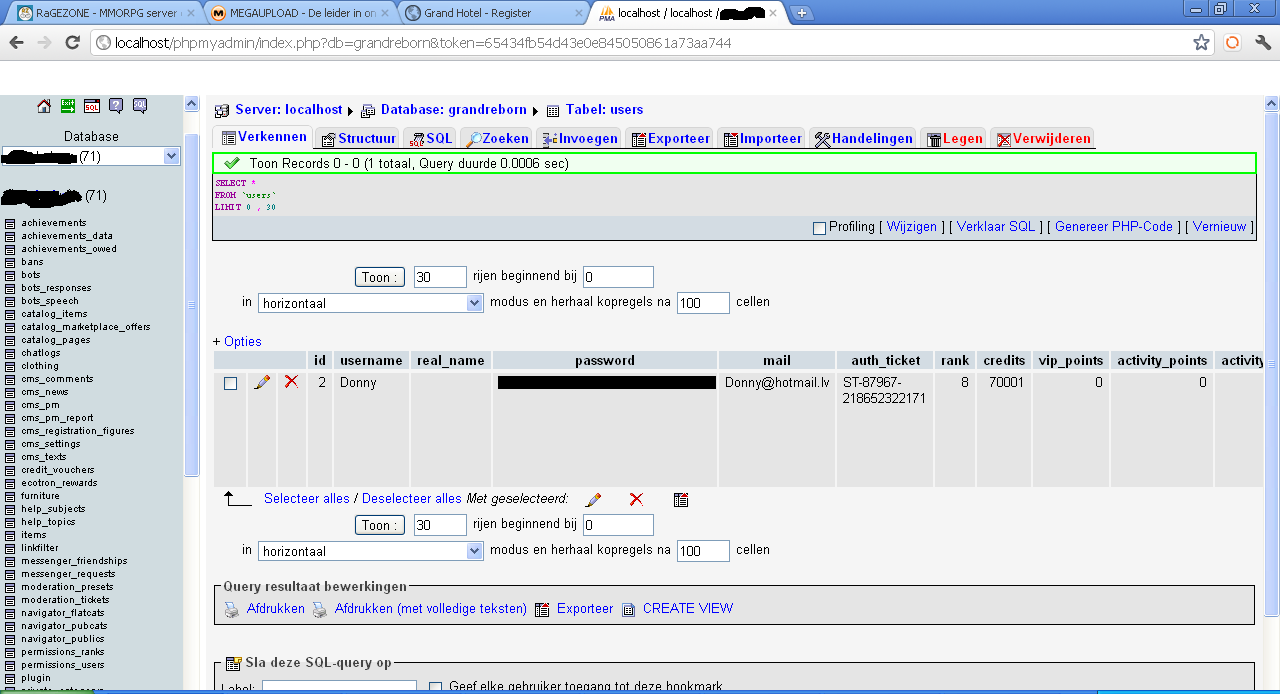Click the upper 'rijen beginnend bij' input field
Image resolution: width=1280 pixels, height=694 pixels.
(618, 277)
